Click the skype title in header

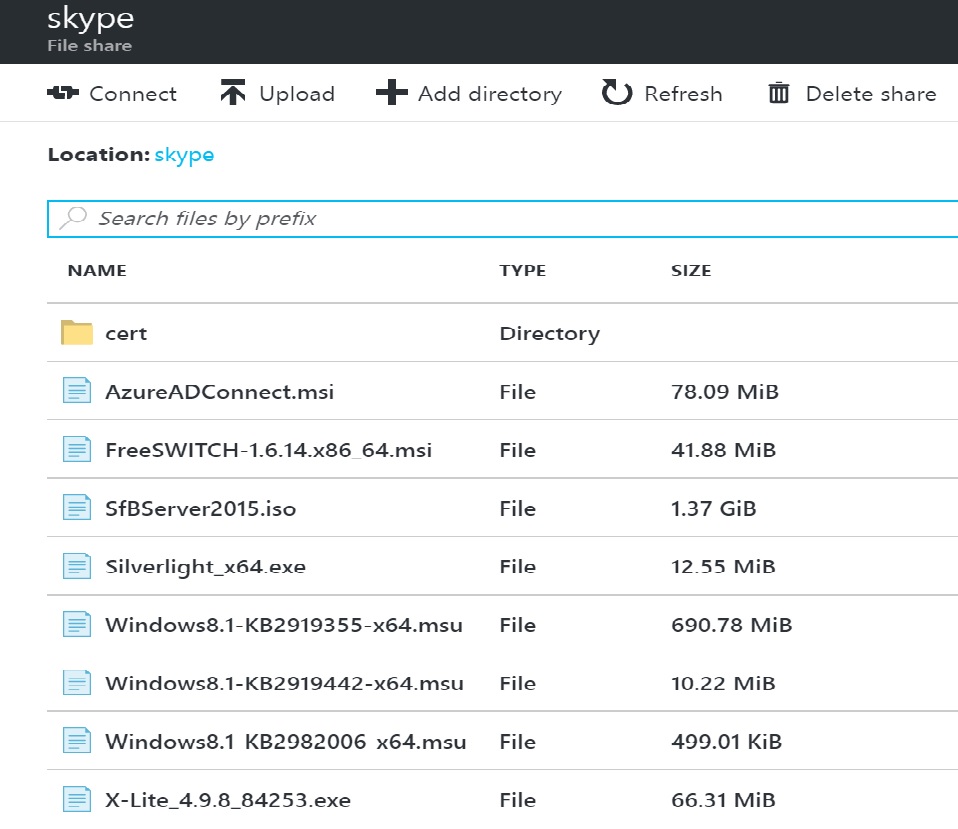click(90, 19)
